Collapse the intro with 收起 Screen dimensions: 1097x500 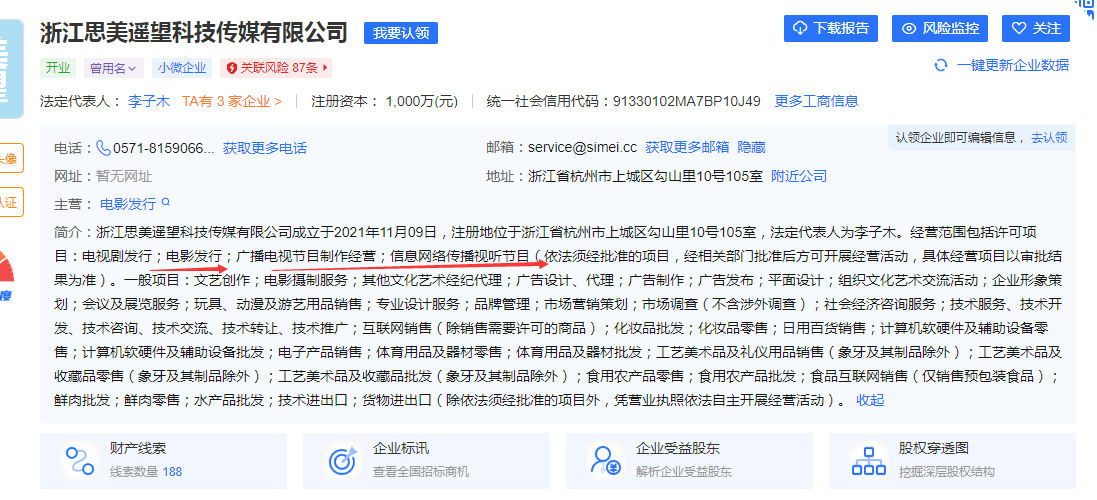pos(870,400)
